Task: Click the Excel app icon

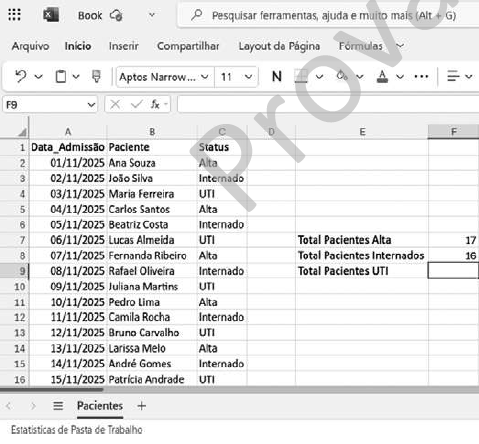Action: pyautogui.click(x=51, y=15)
